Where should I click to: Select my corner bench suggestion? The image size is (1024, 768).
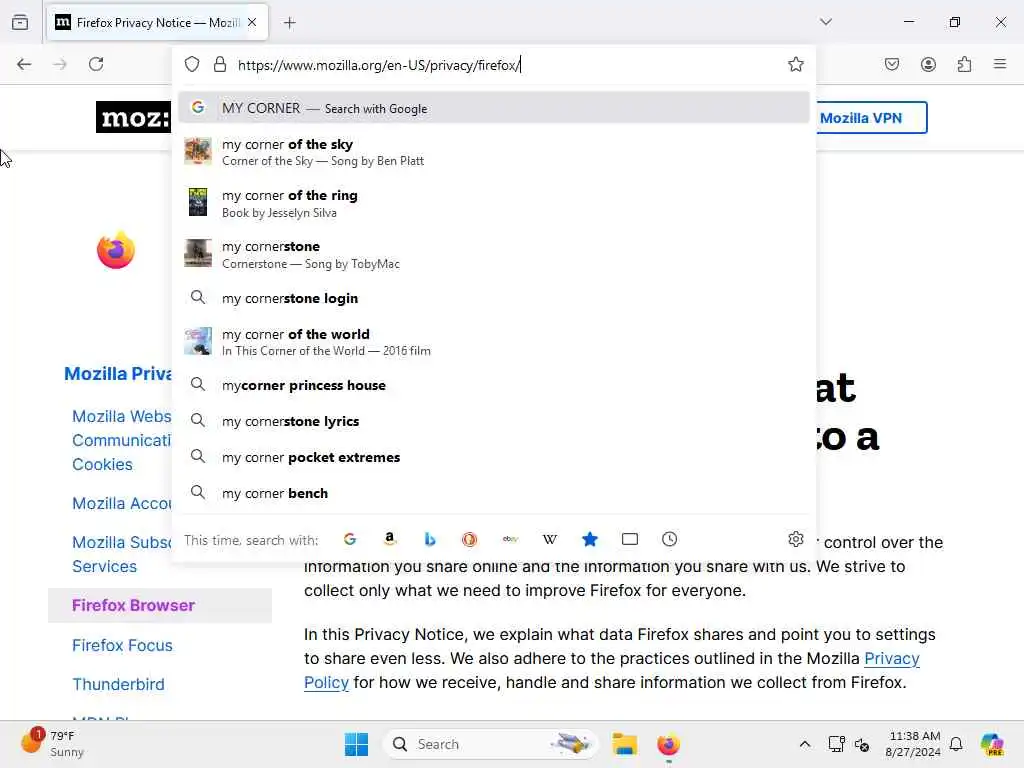pos(494,492)
